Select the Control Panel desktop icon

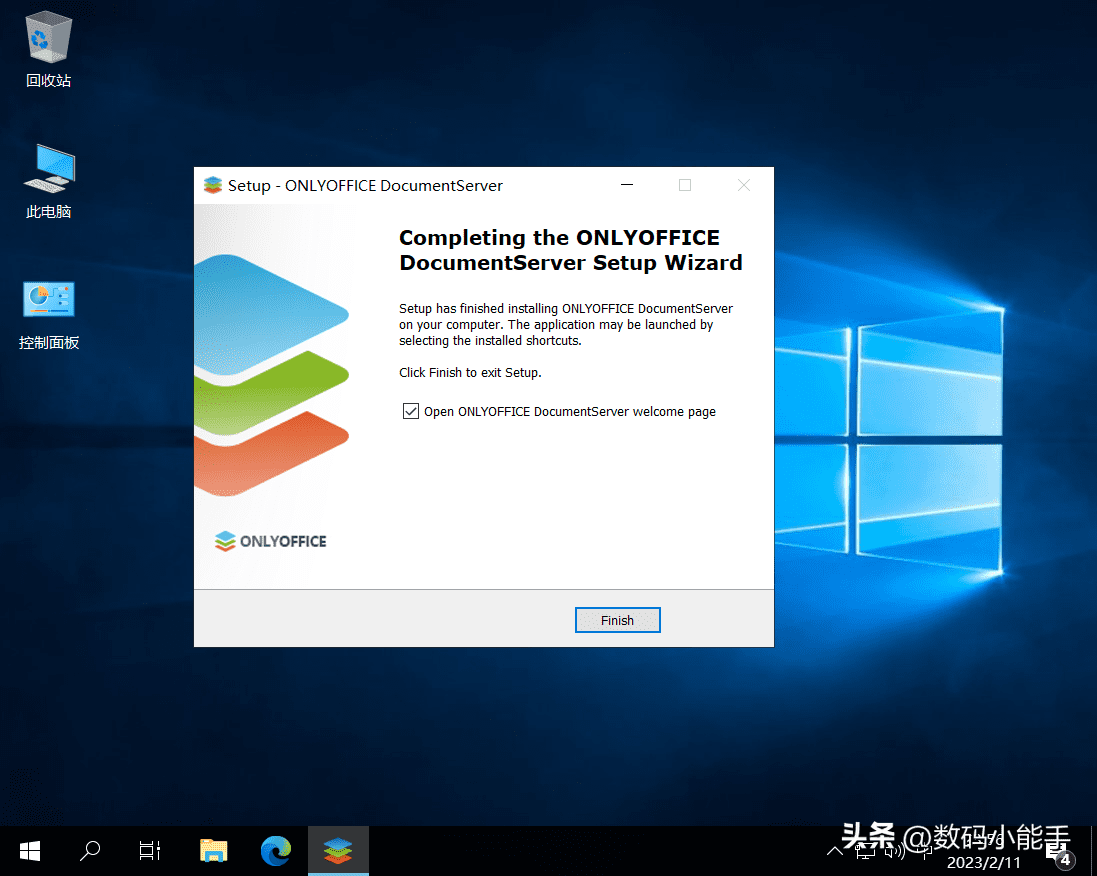click(48, 312)
